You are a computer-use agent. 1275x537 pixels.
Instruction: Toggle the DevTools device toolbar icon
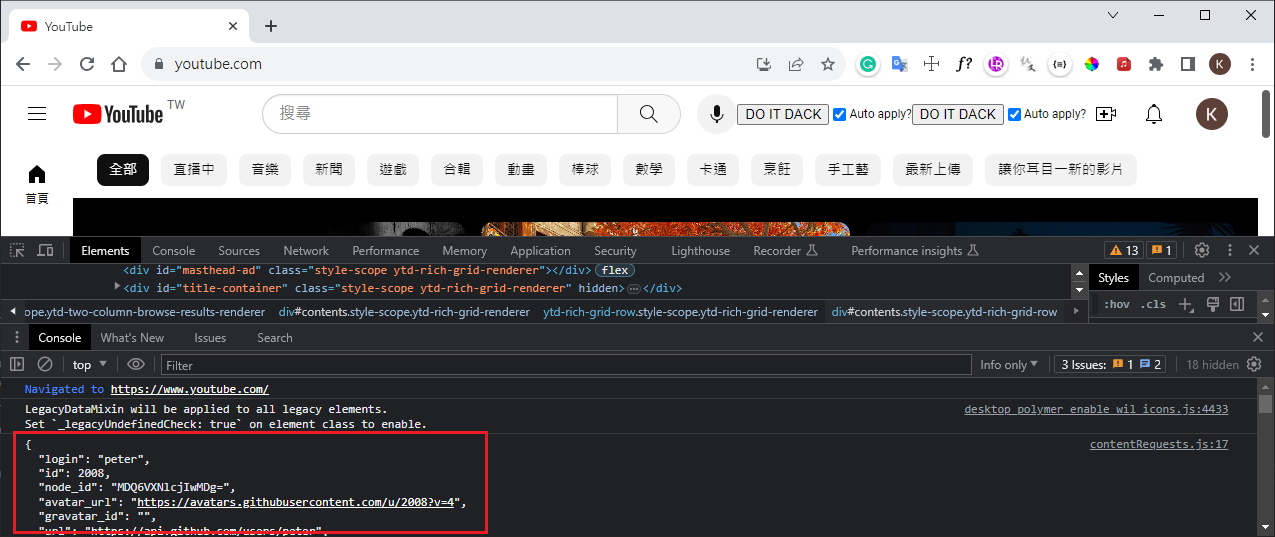(45, 250)
